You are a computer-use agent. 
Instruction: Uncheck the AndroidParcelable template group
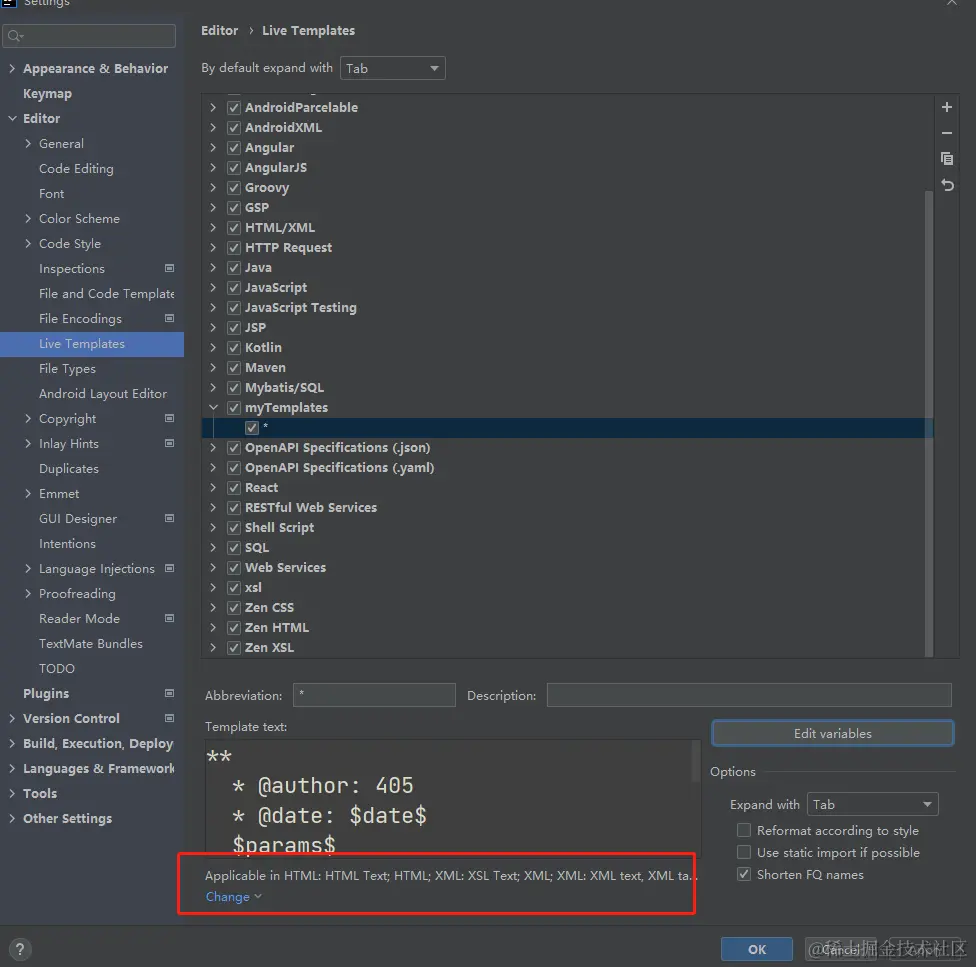pyautogui.click(x=234, y=108)
